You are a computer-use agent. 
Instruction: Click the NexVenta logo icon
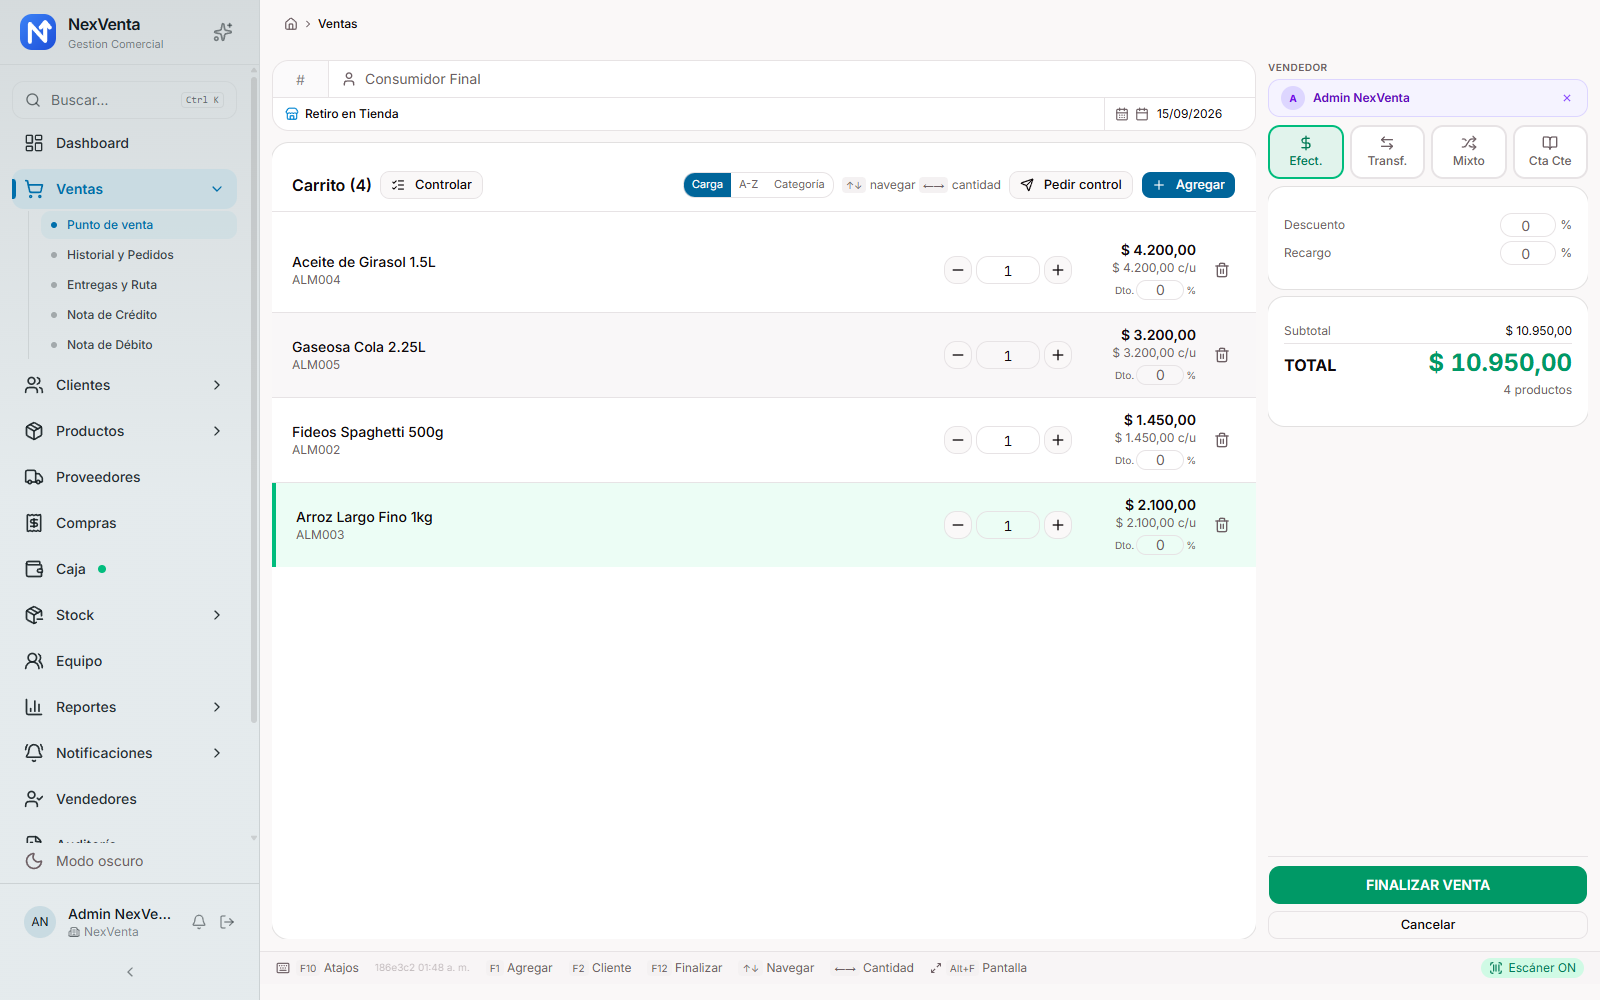point(38,33)
